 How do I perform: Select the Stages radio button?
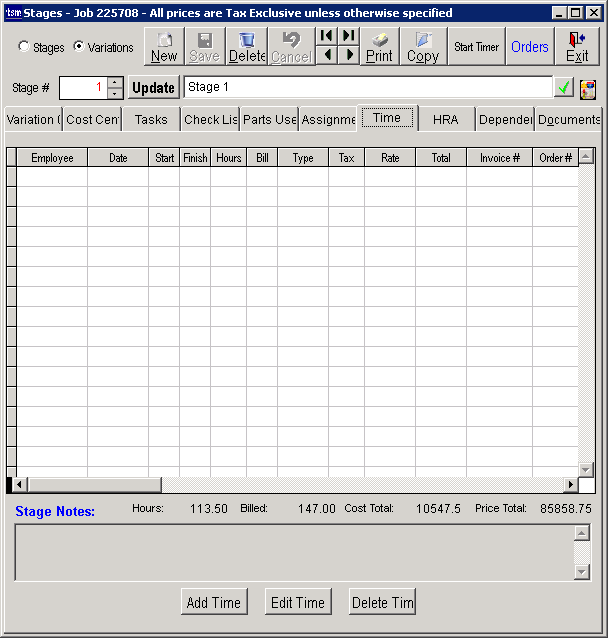click(x=24, y=47)
